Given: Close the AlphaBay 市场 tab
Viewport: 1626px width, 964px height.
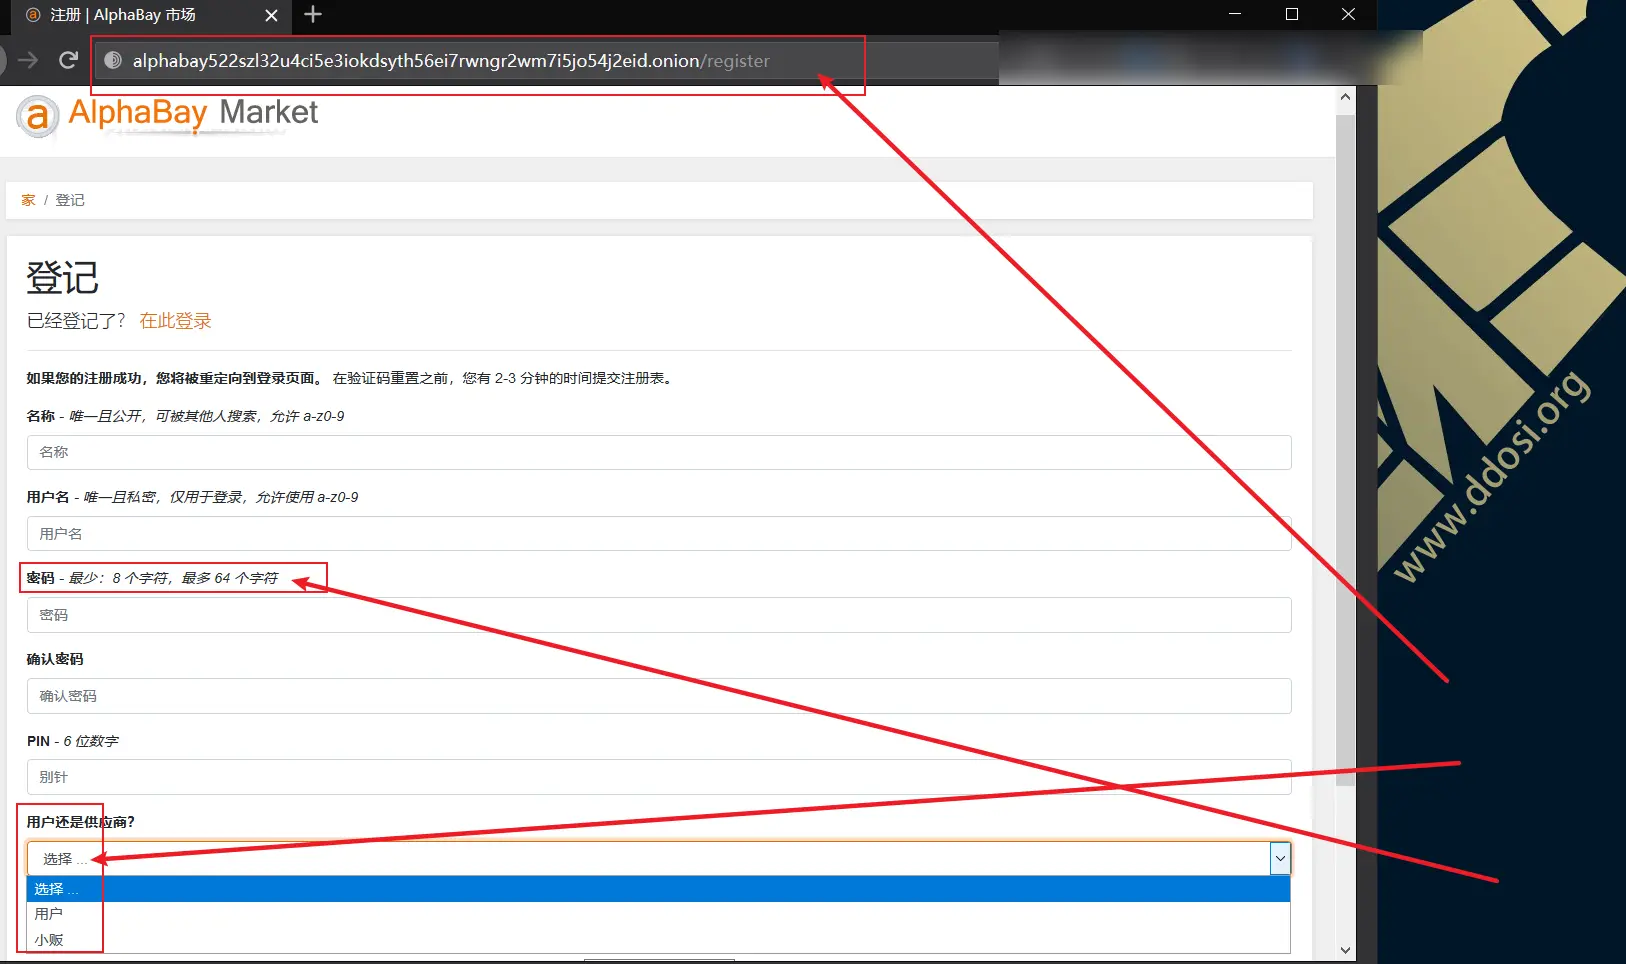Looking at the screenshot, I should (x=271, y=15).
